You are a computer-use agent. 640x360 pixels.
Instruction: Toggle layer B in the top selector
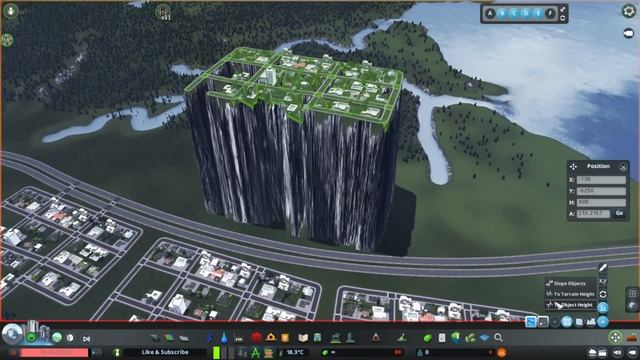502,13
